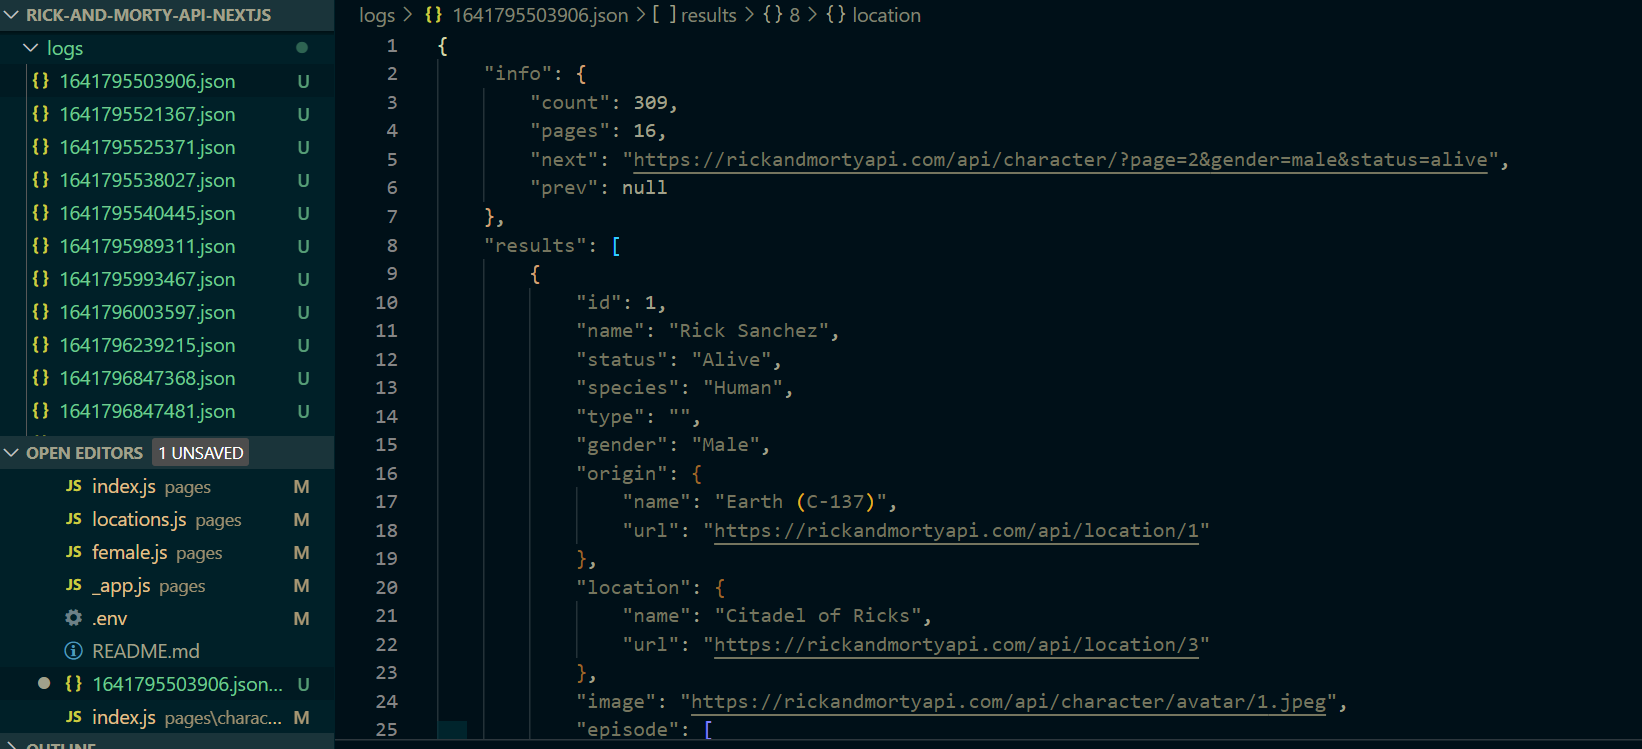This screenshot has width=1642, height=749.
Task: Click line number 20 in gutter
Action: [x=386, y=587]
